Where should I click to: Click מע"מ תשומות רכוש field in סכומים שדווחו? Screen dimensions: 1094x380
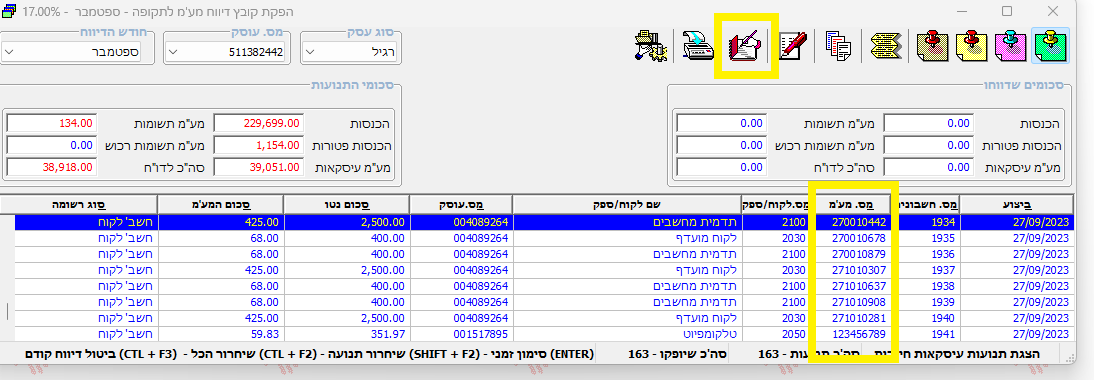(721, 145)
